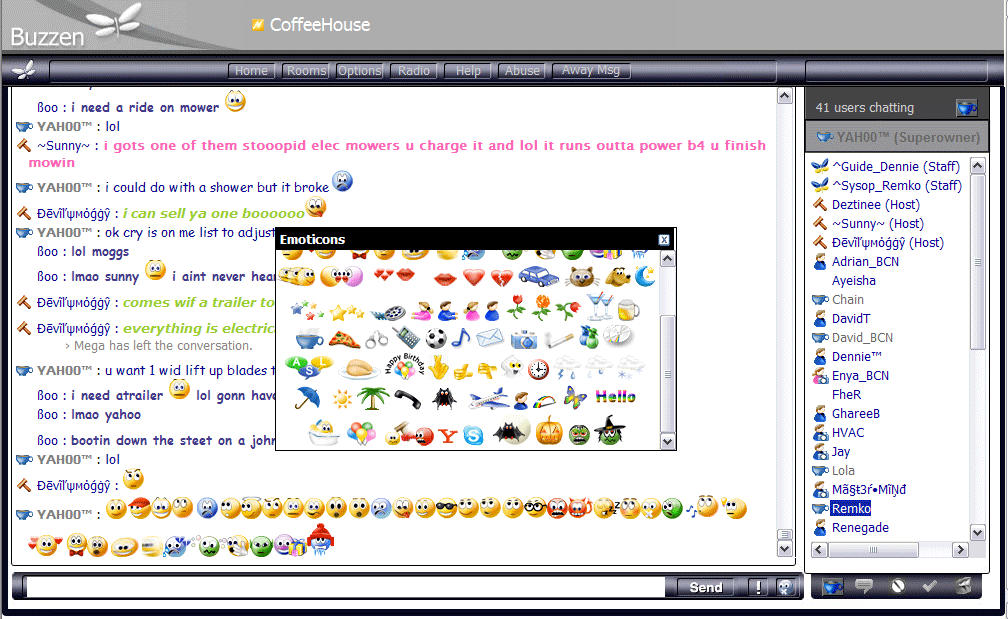Click chat history scroll up arrow
This screenshot has width=1008, height=619.
pos(784,96)
